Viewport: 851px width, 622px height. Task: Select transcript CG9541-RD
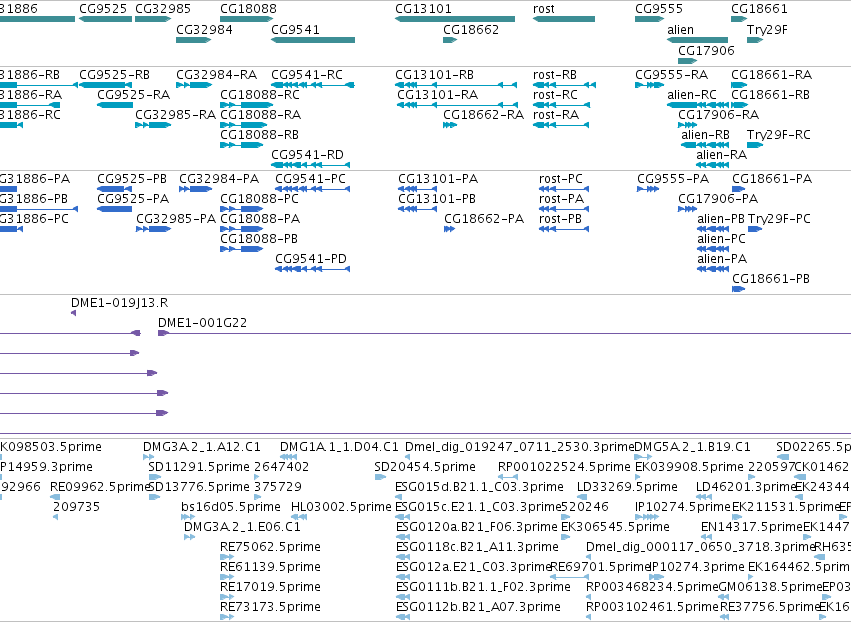click(310, 165)
